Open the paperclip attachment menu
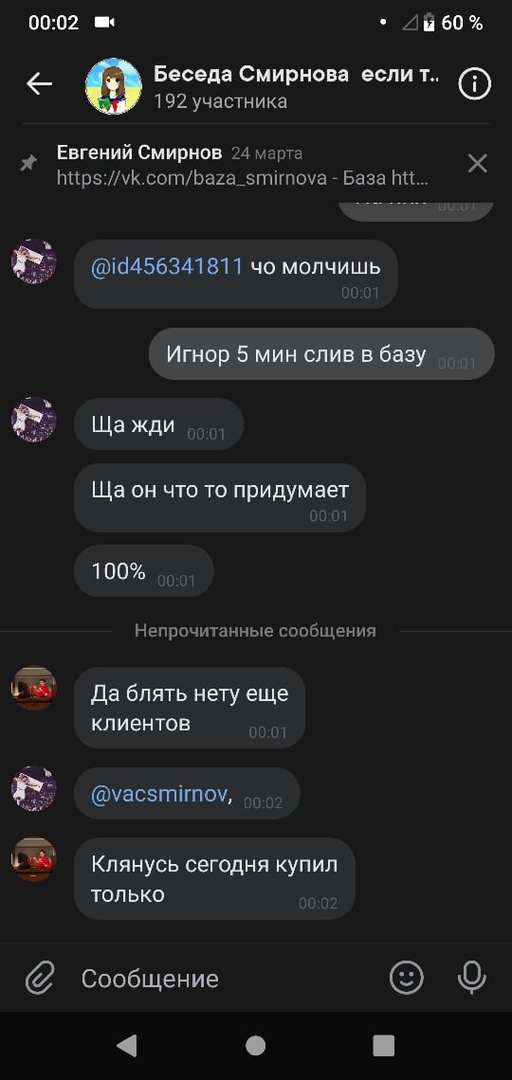This screenshot has width=512, height=1080. (x=40, y=977)
